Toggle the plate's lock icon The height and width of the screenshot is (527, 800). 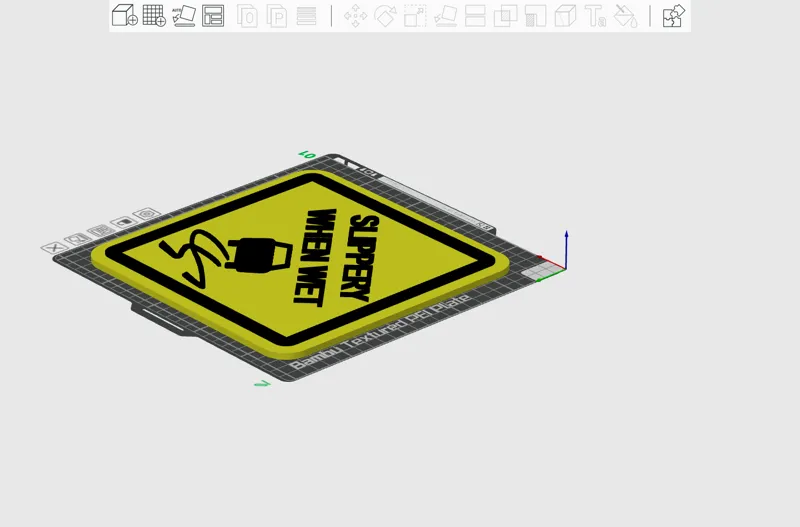[x=123, y=222]
